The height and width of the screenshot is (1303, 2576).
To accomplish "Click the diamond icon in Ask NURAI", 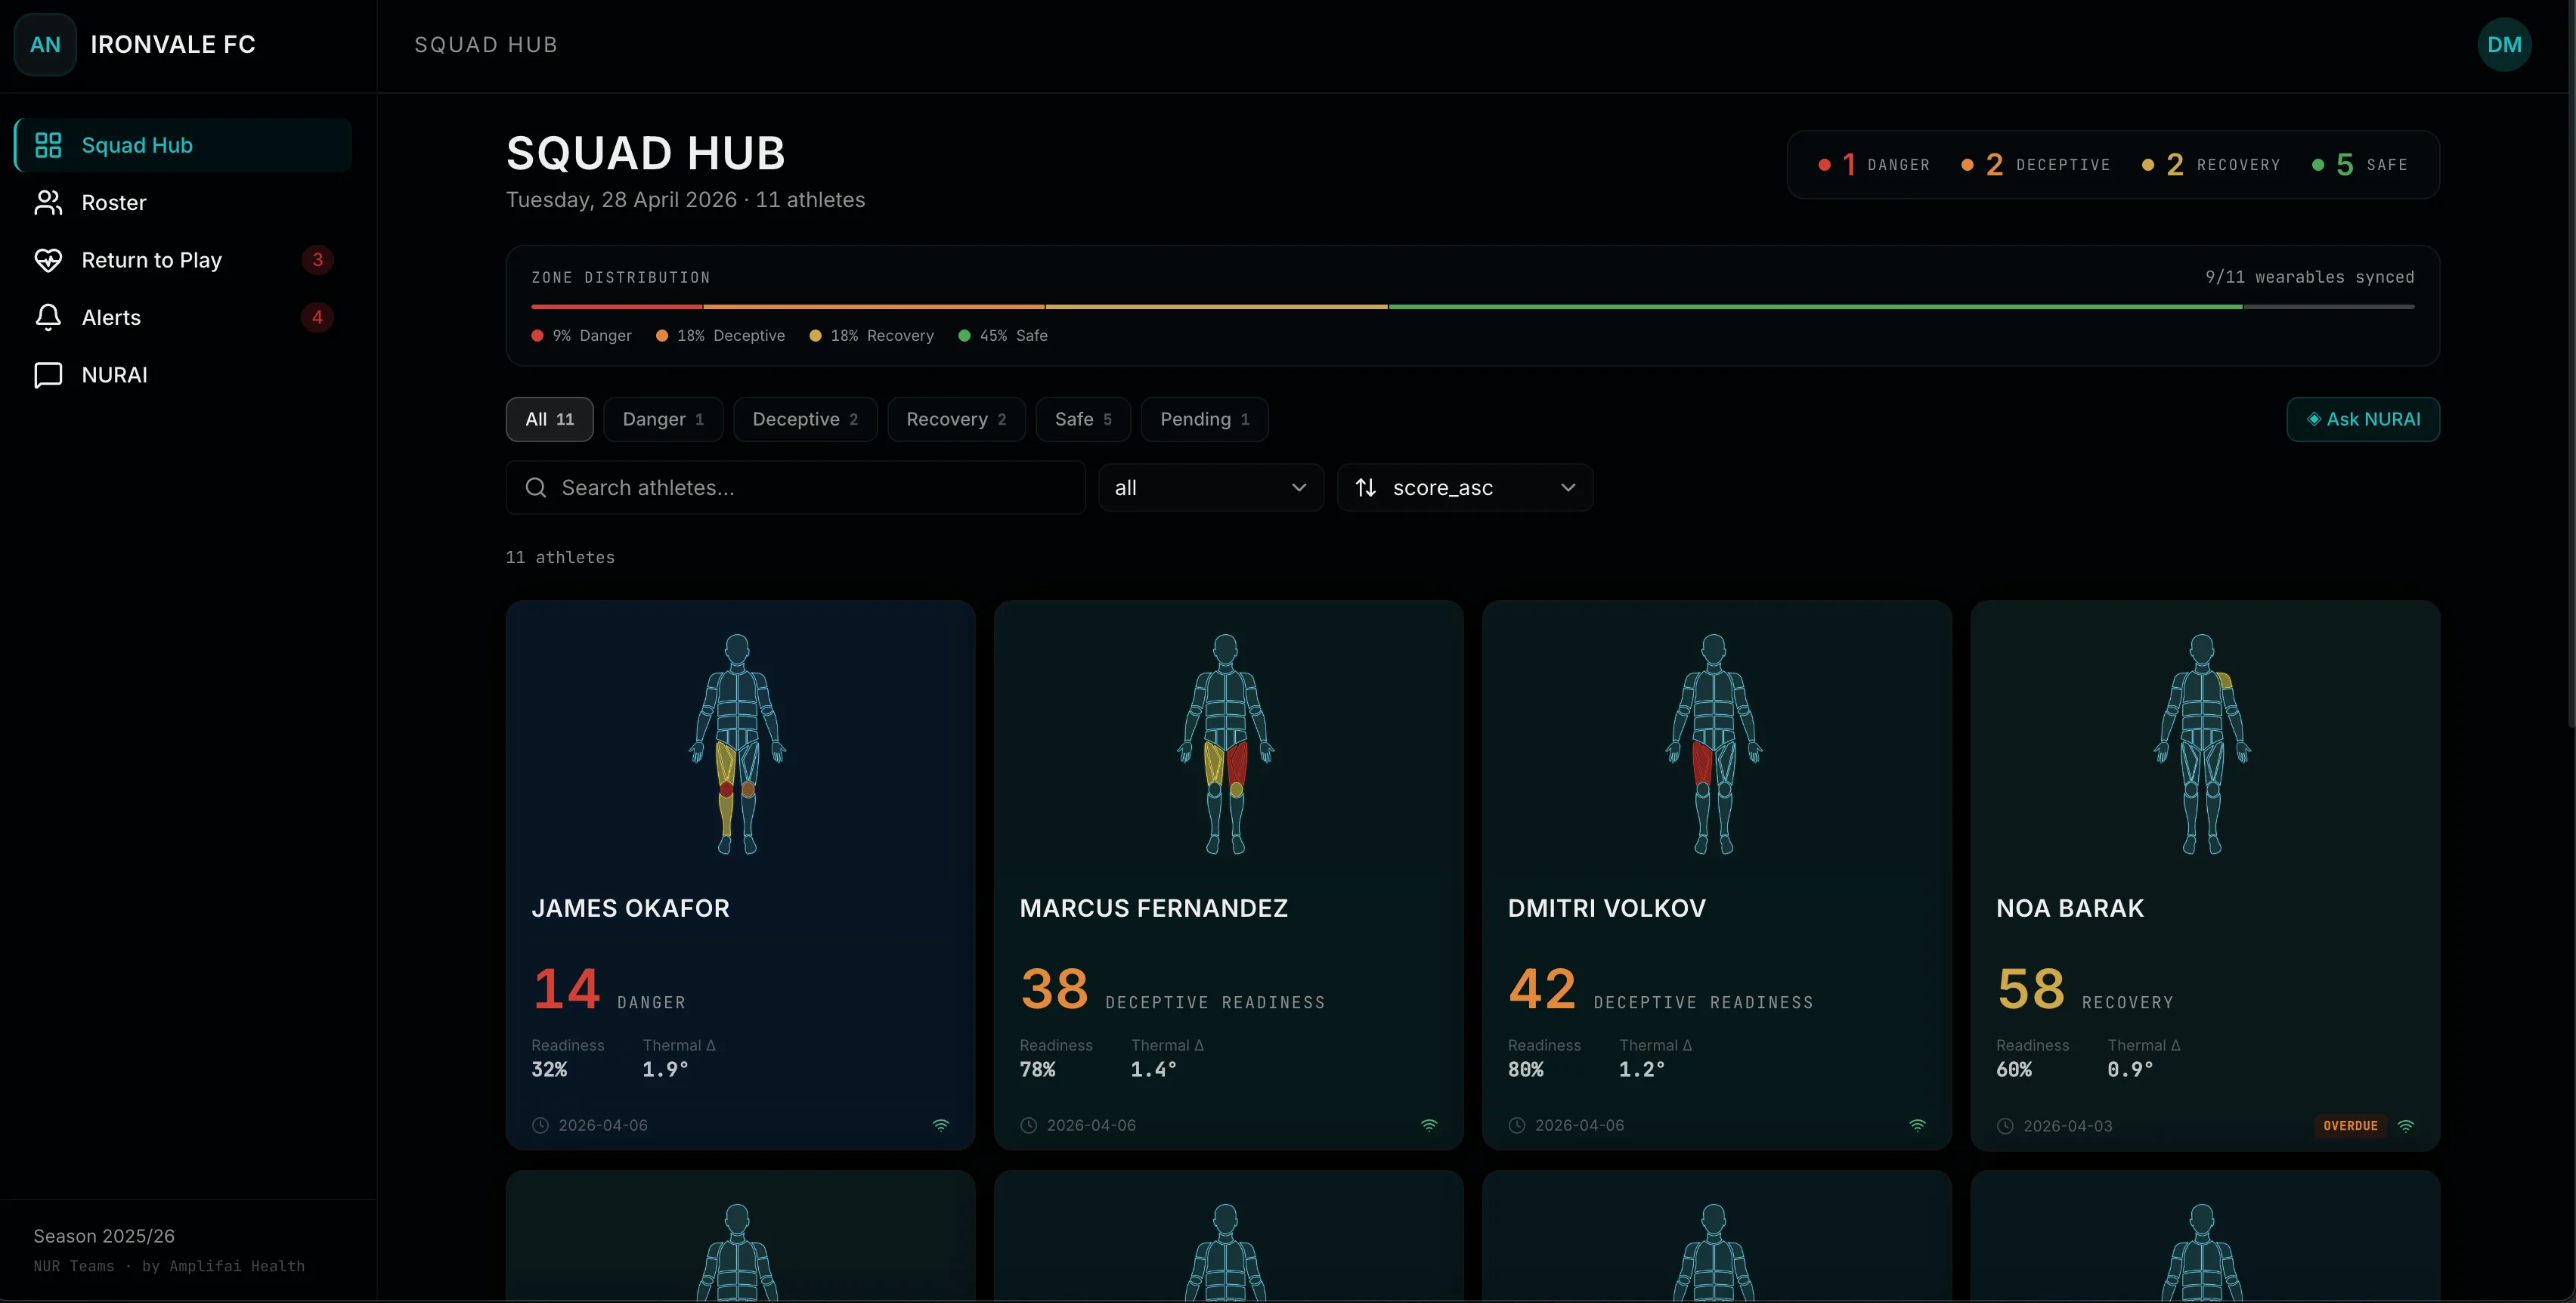I will (2313, 419).
